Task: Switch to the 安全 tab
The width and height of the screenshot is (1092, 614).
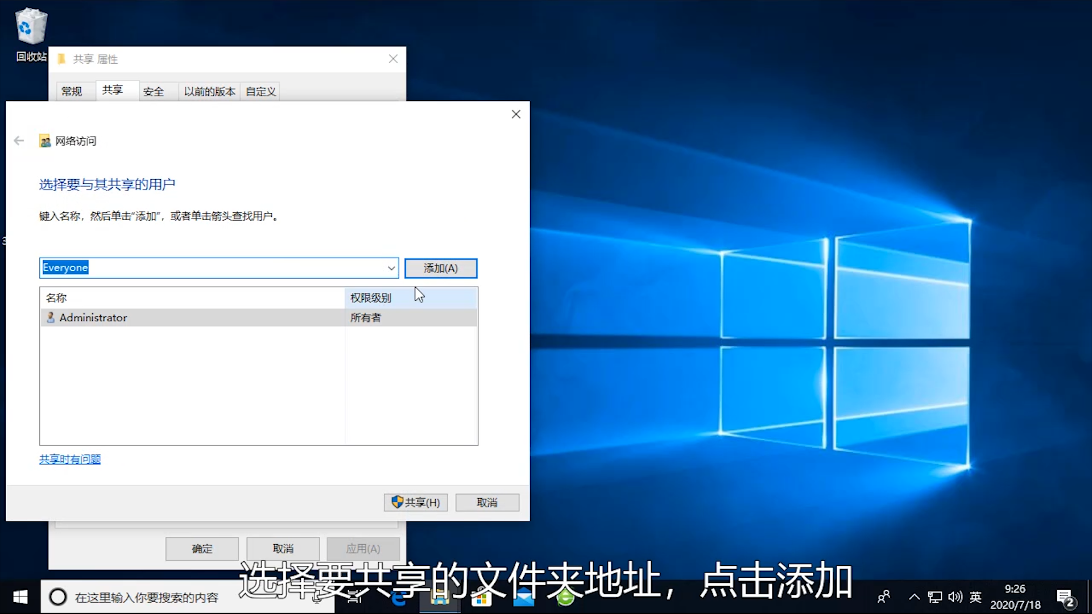Action: coord(153,91)
